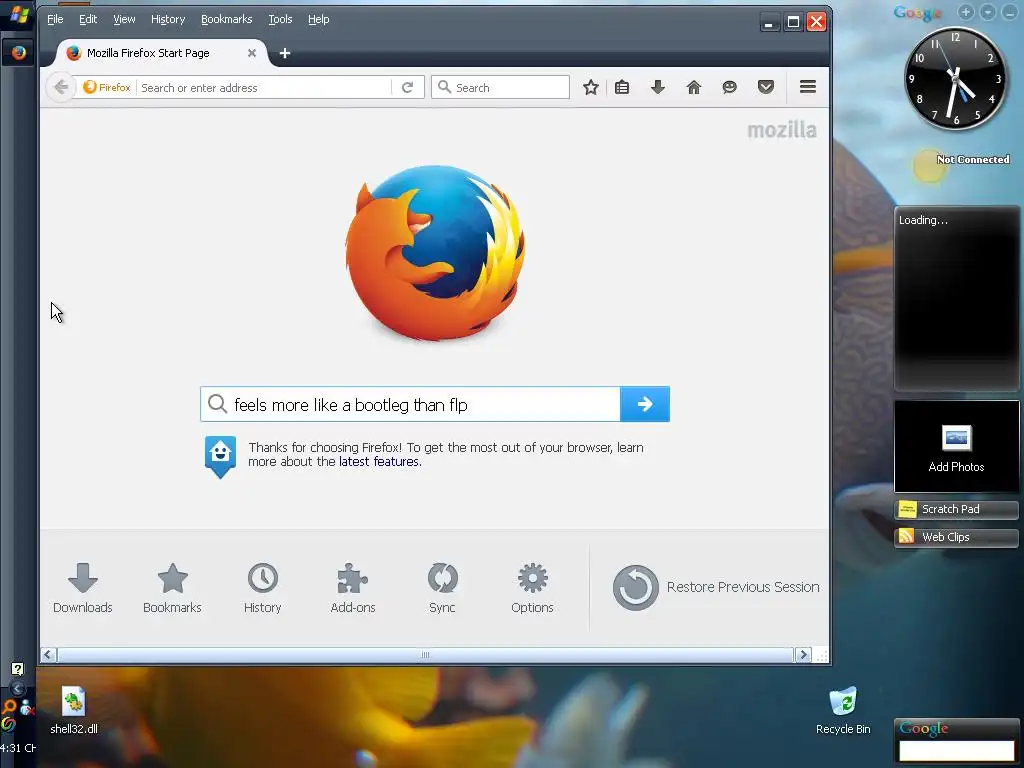The height and width of the screenshot is (768, 1024).
Task: Open History clock shortcut on start page
Action: pos(263,588)
